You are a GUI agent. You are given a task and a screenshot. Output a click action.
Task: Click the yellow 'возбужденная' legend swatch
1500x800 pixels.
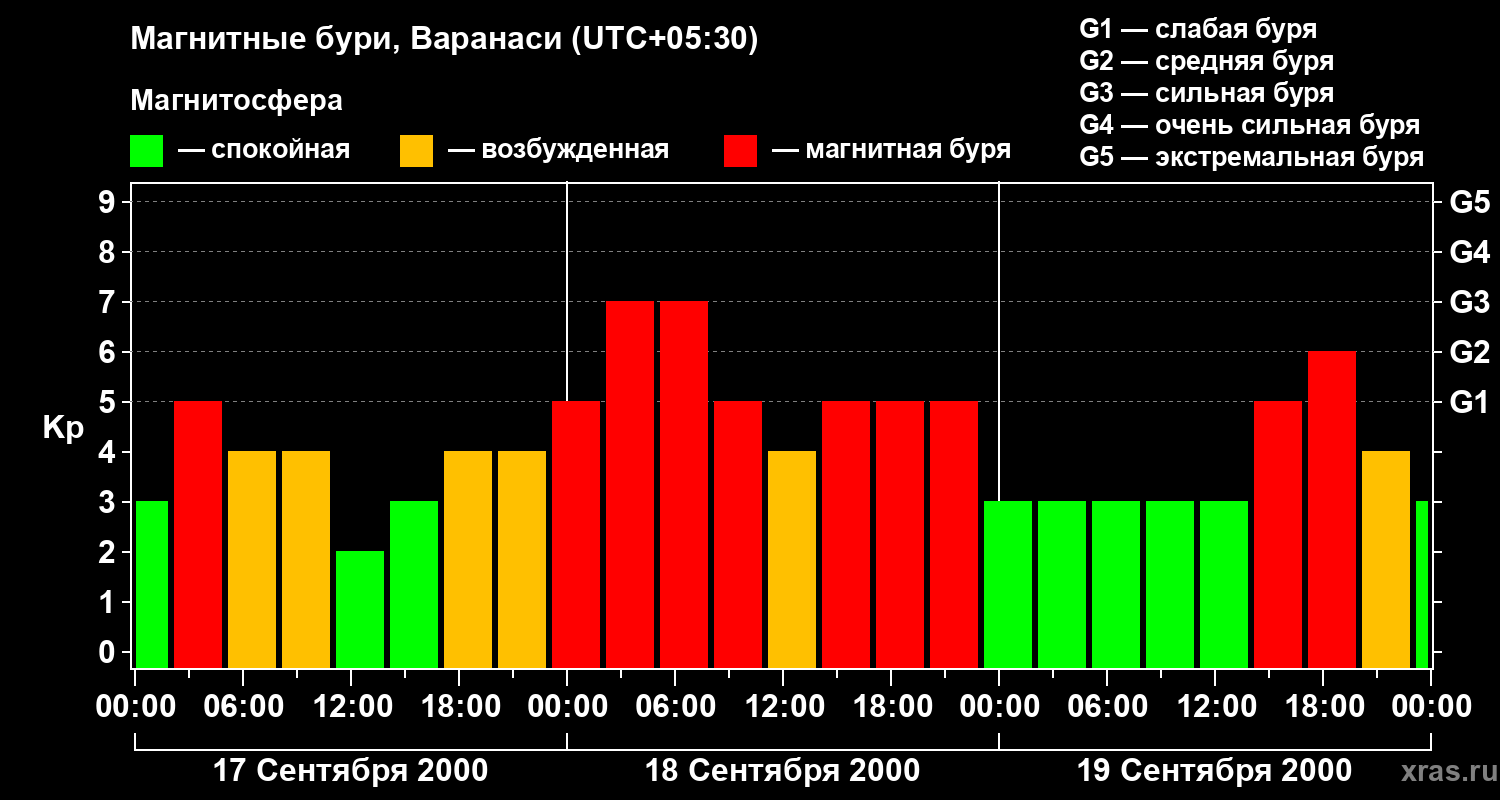pos(416,151)
